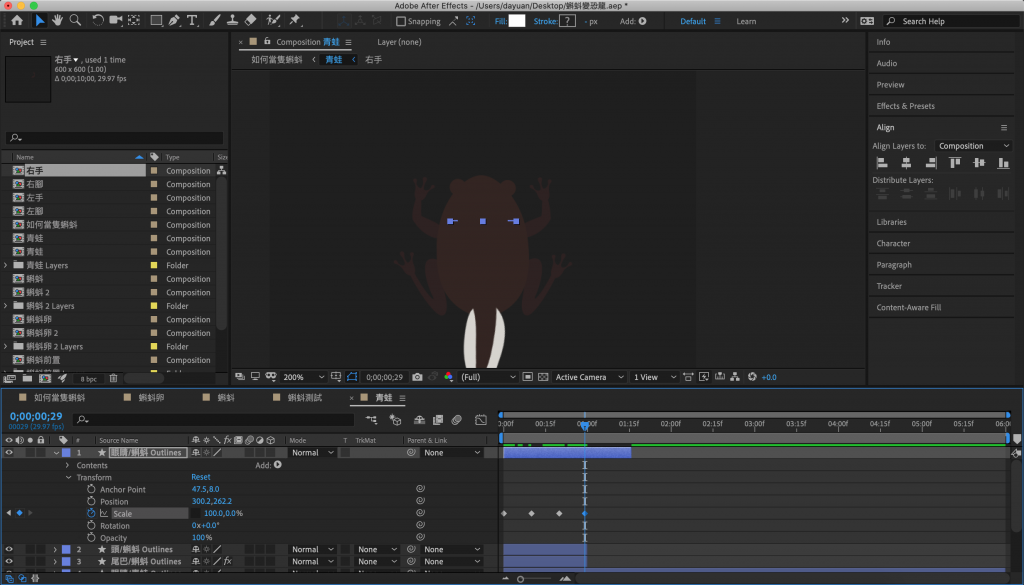
Task: Open the (Full) resolution dropdown
Action: click(x=487, y=377)
